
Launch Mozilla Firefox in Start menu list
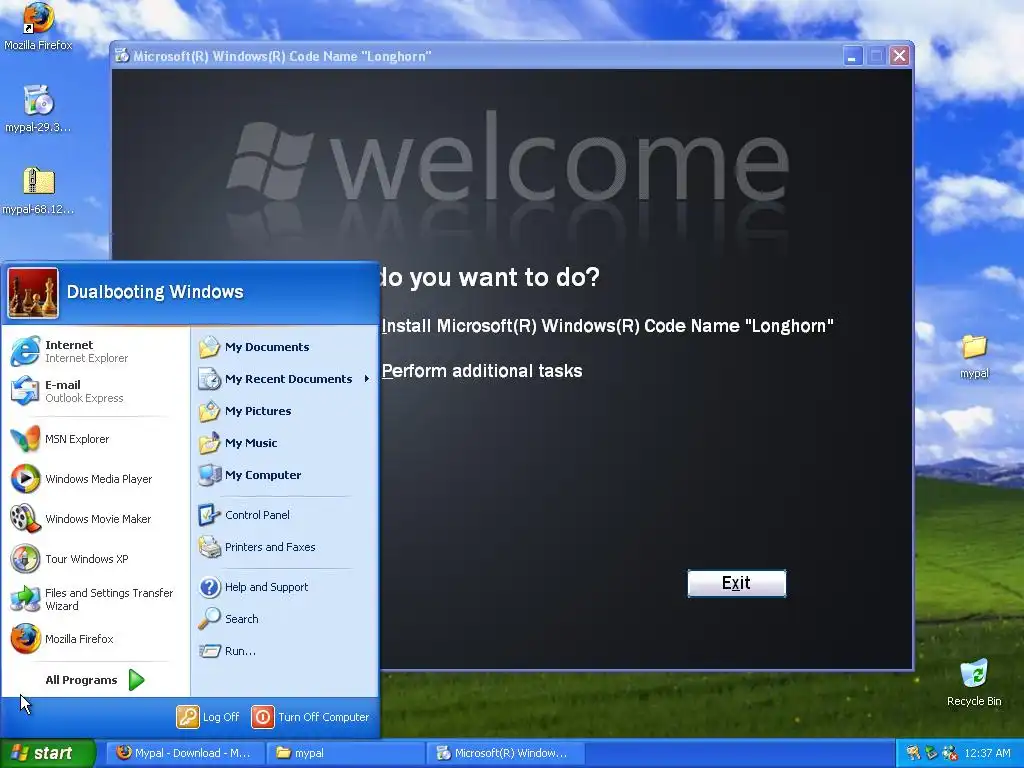click(95, 639)
